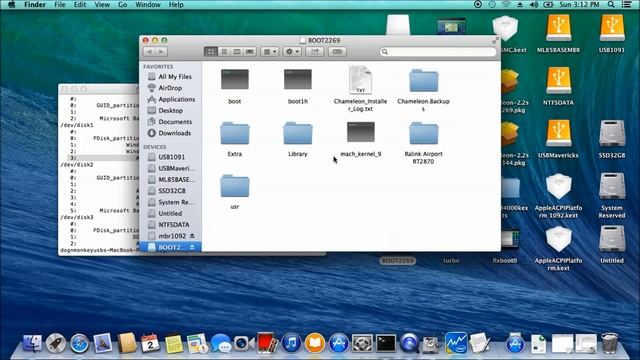This screenshot has height=360, width=640.
Task: Go back in Finder history
Action: (x=149, y=52)
